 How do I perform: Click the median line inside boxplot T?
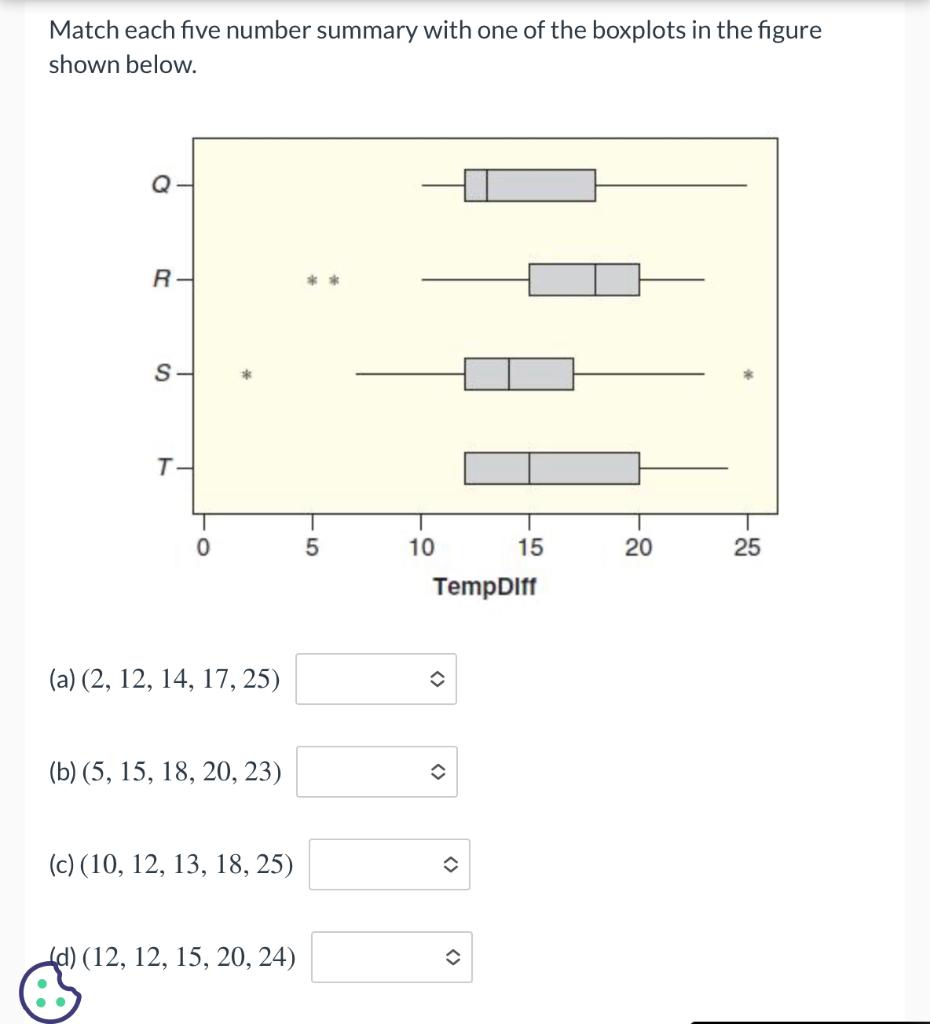pos(529,465)
